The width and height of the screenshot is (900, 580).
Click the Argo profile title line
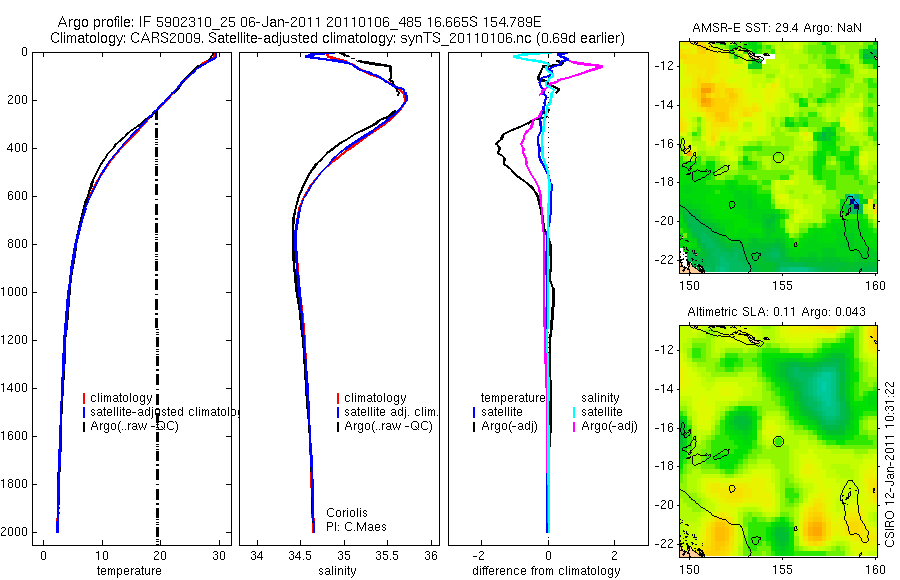click(299, 22)
